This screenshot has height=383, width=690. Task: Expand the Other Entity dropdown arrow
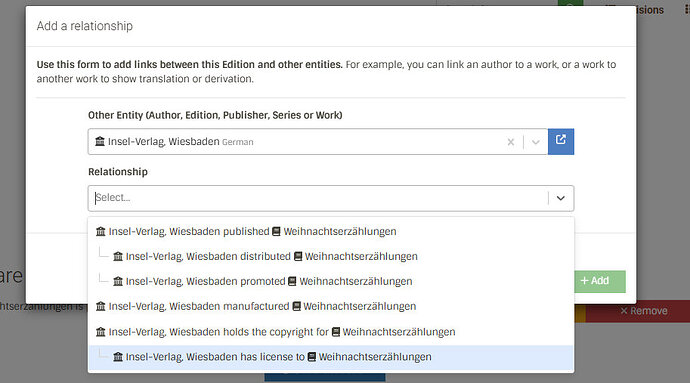[x=536, y=142]
